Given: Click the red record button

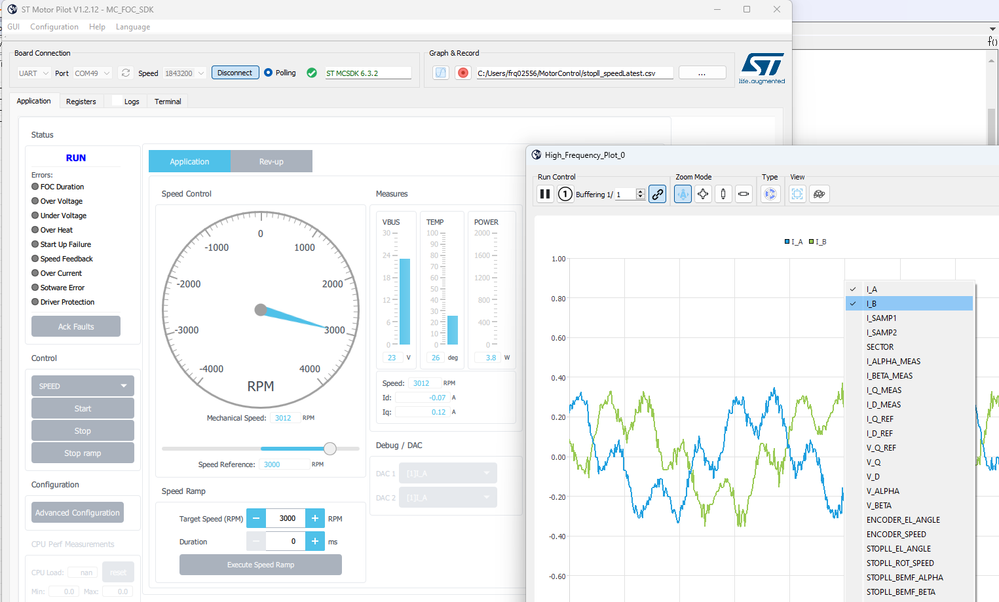Looking at the screenshot, I should pos(463,73).
